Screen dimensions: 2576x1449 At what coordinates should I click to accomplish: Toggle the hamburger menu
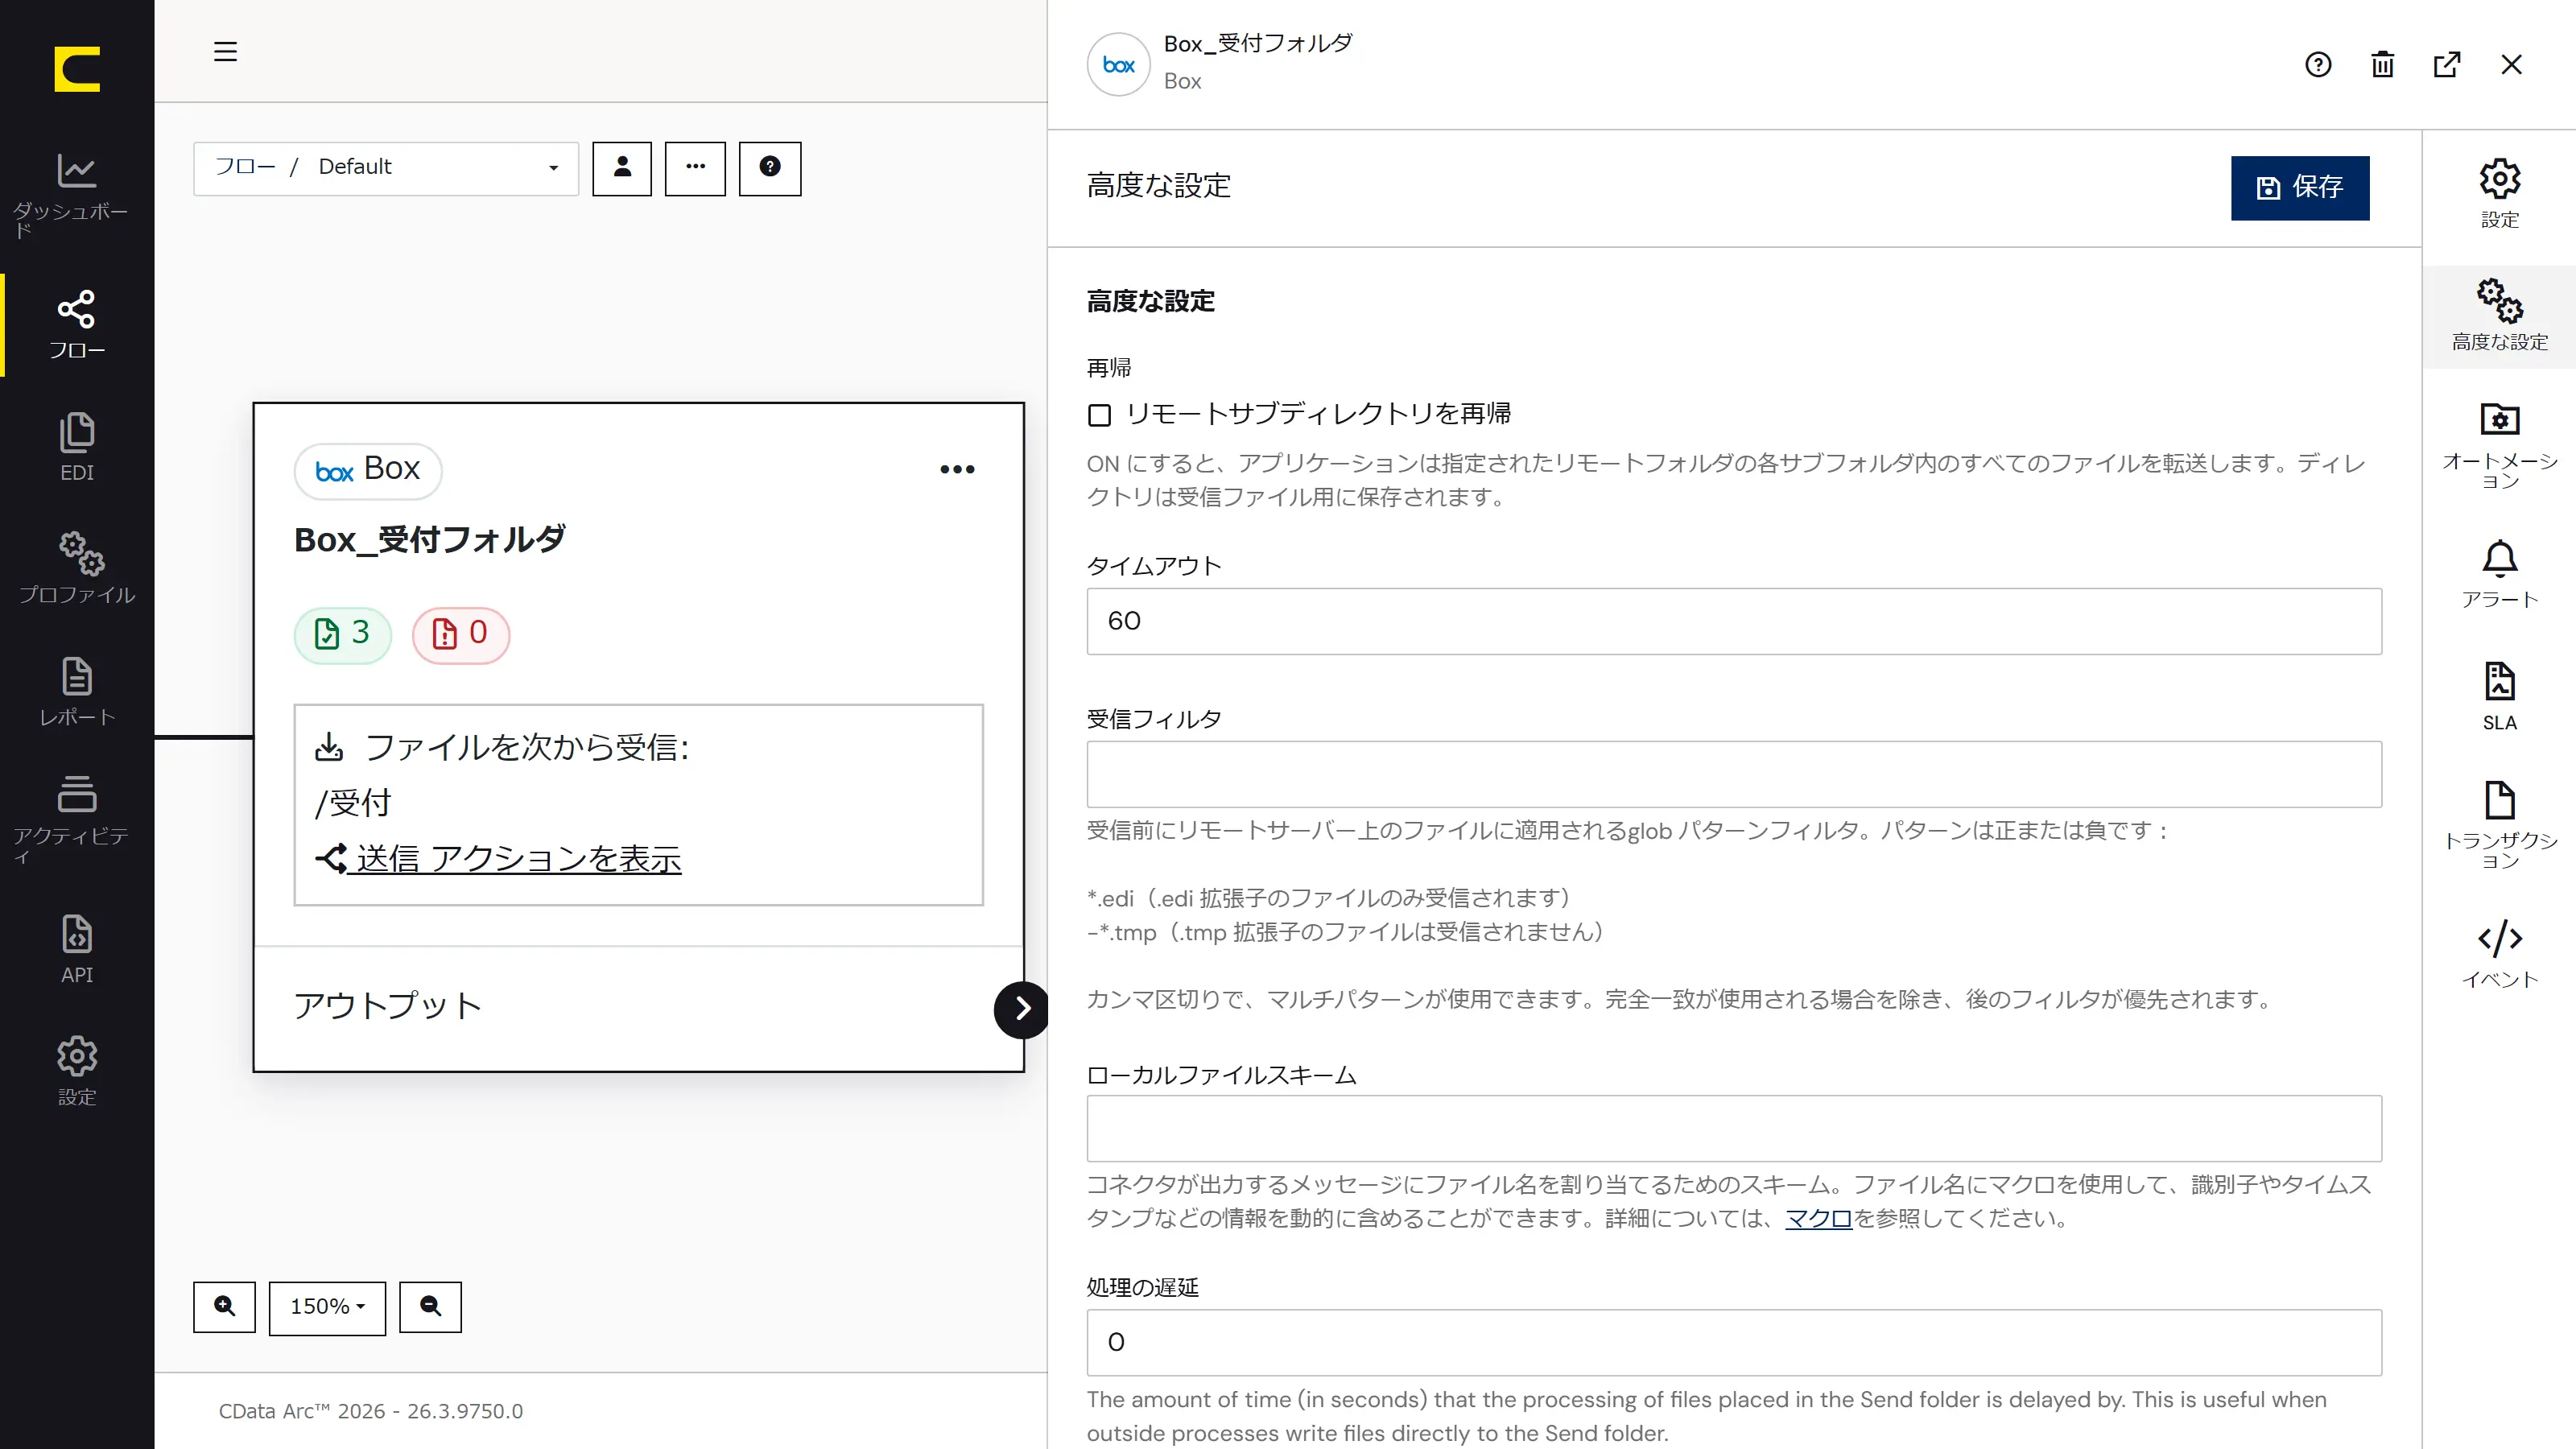pyautogui.click(x=225, y=52)
